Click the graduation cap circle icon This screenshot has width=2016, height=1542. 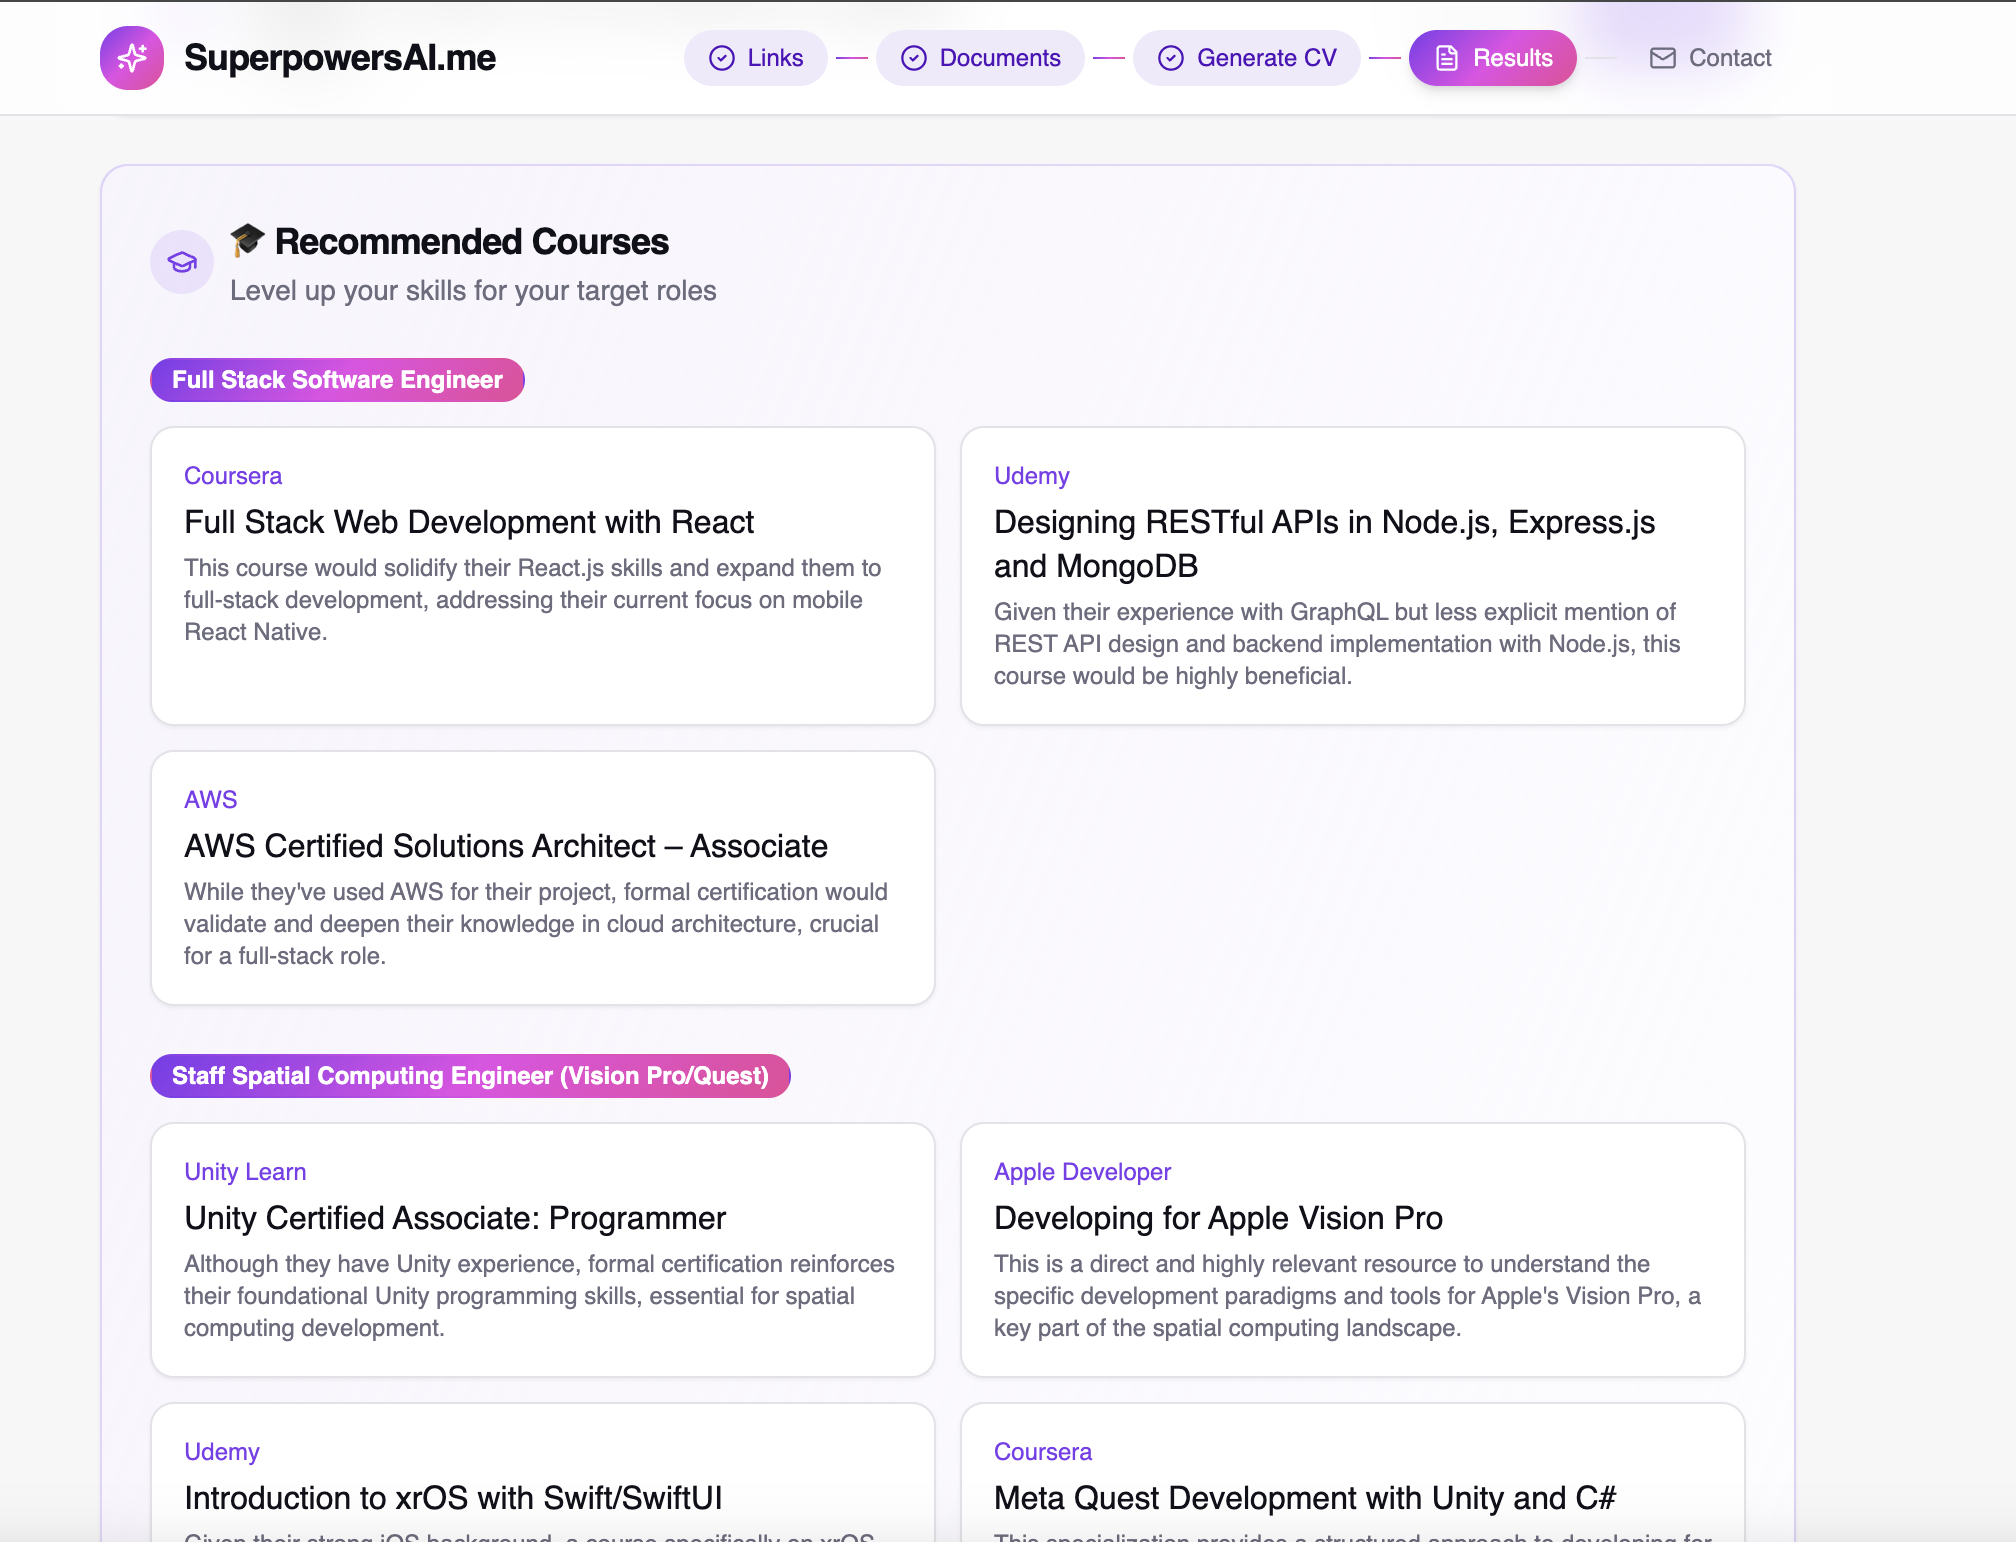pyautogui.click(x=182, y=262)
